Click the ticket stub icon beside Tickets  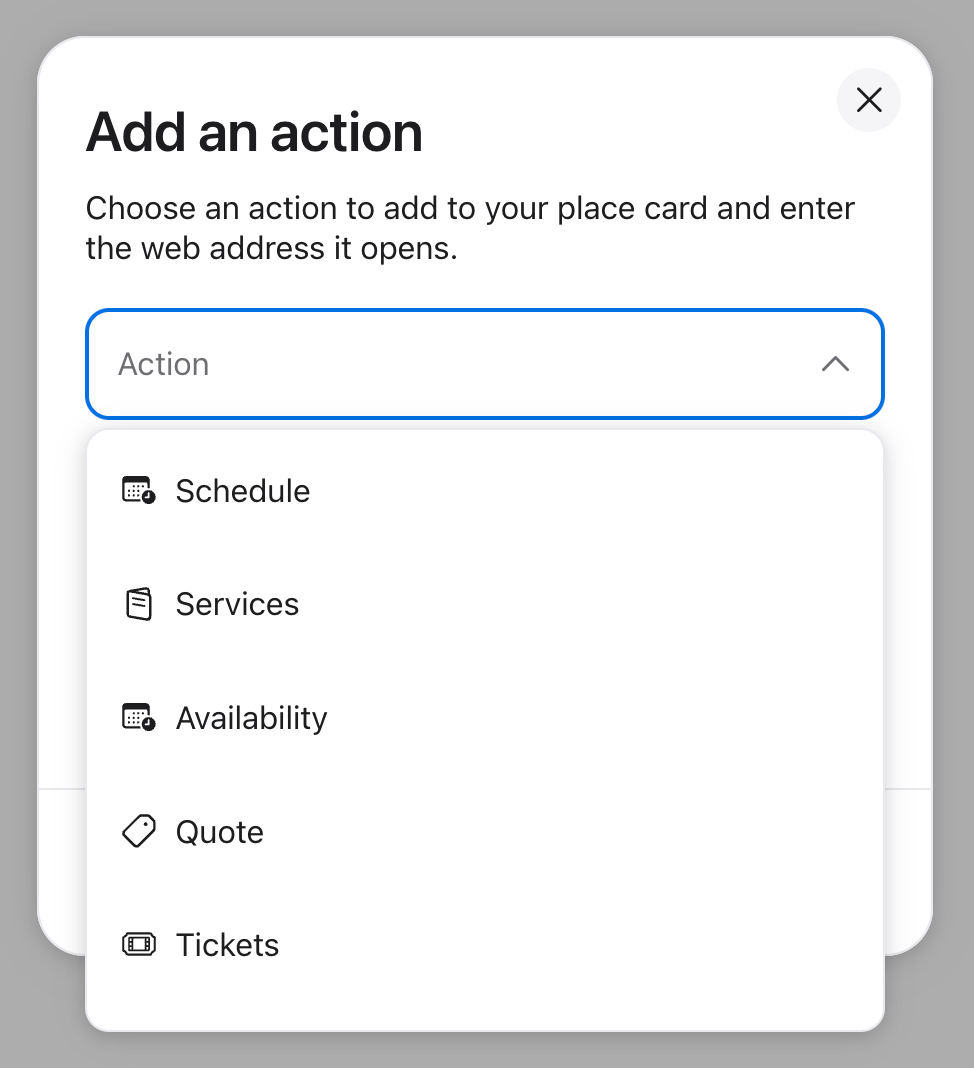coord(139,945)
